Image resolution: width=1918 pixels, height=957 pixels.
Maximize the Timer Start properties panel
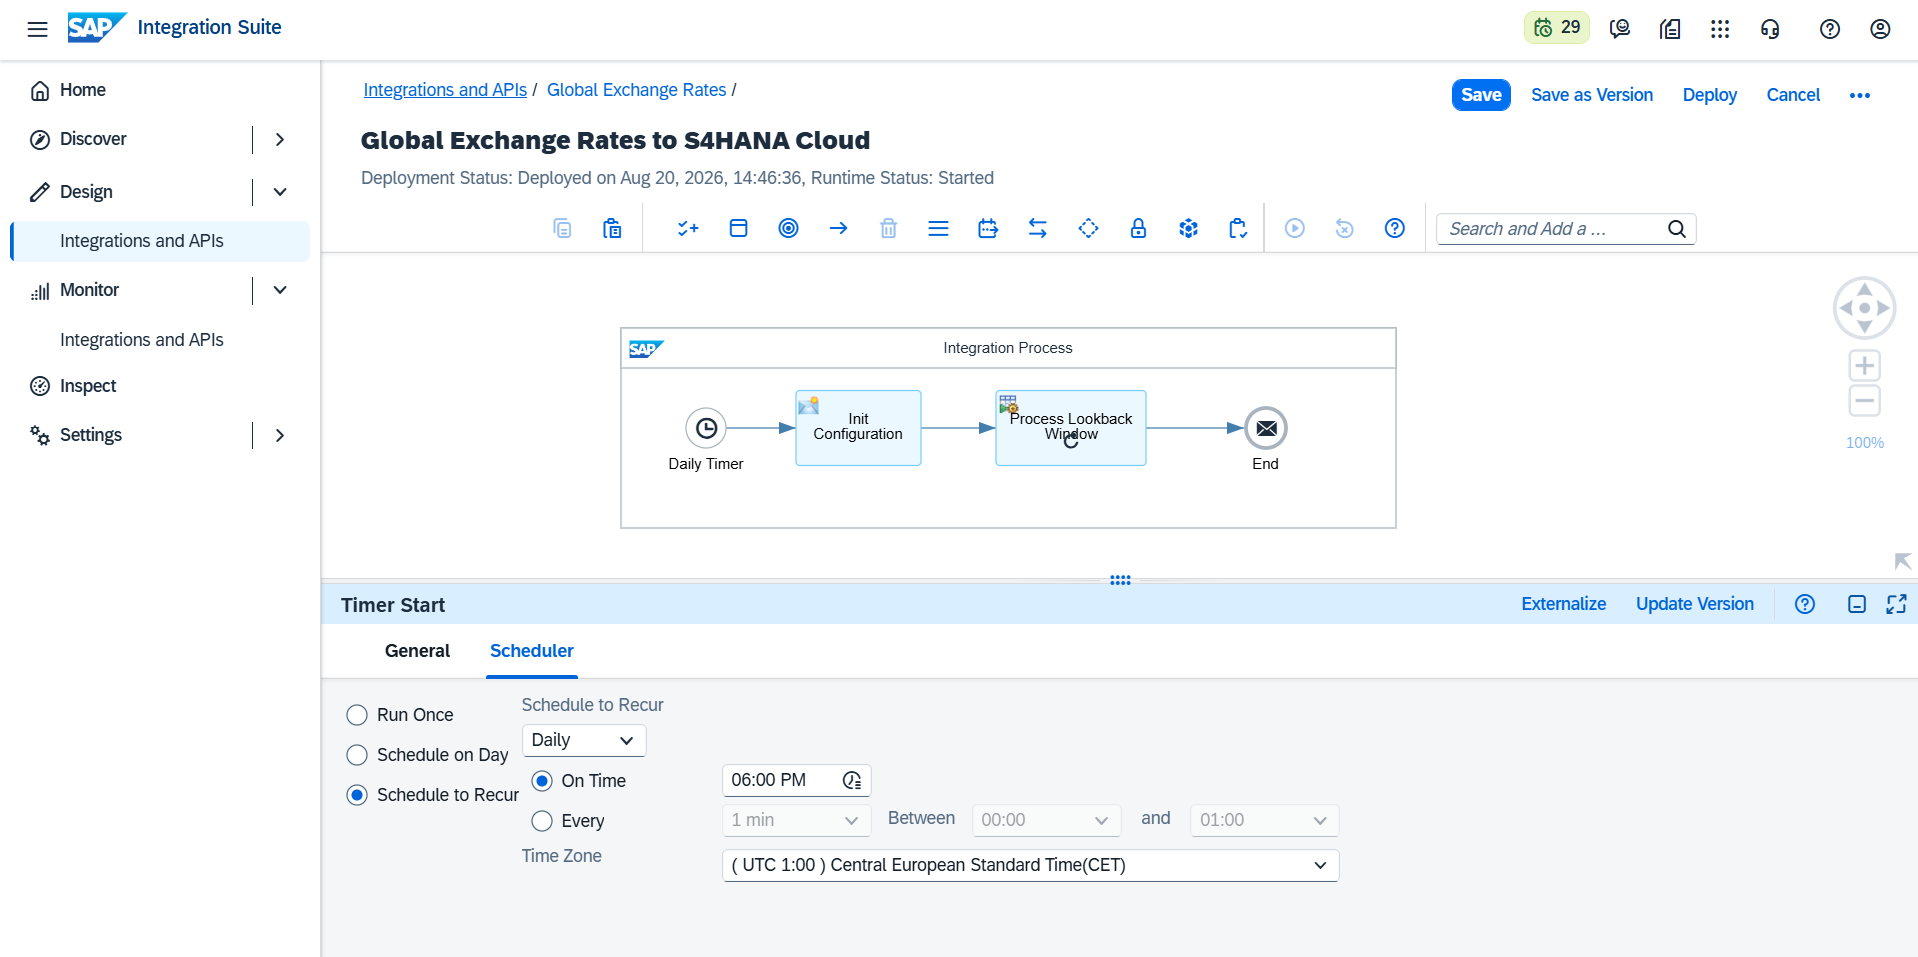(1896, 604)
